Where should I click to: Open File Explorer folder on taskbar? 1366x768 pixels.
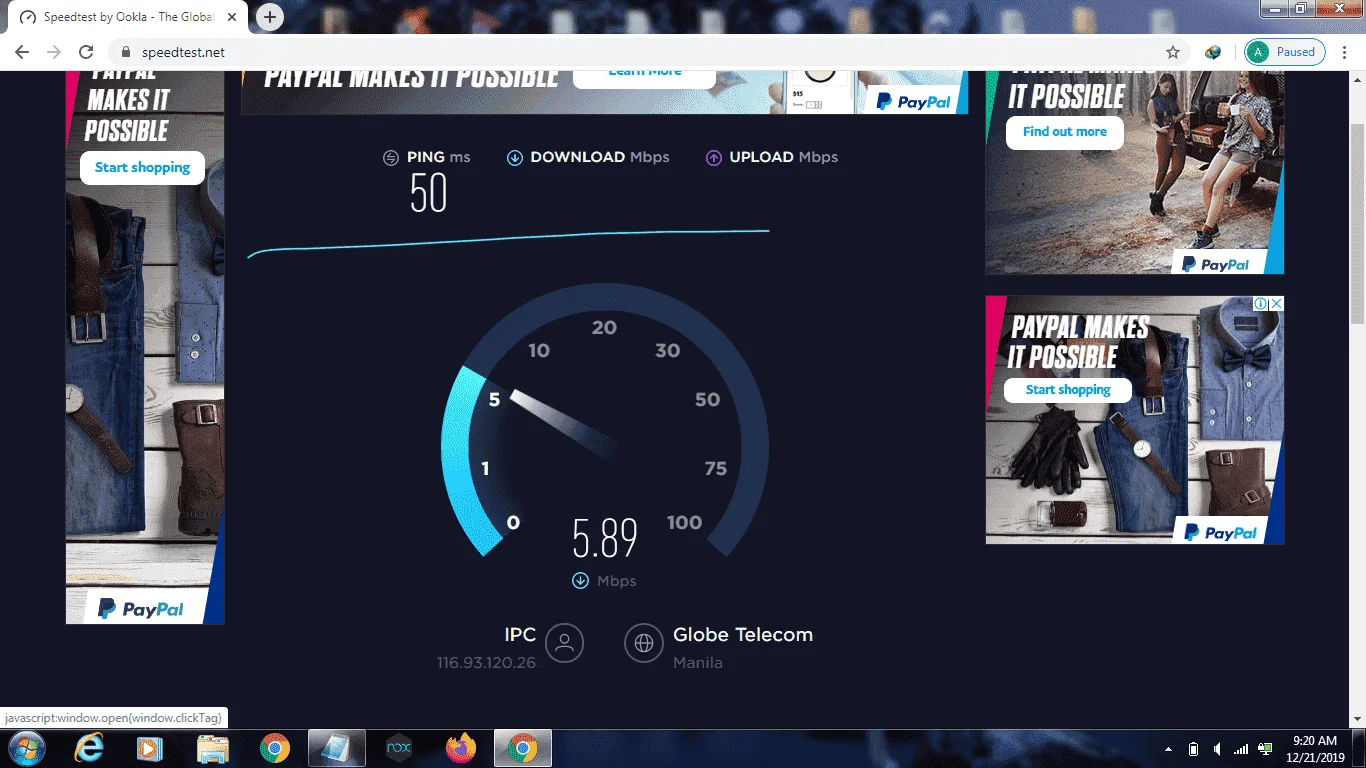(213, 748)
